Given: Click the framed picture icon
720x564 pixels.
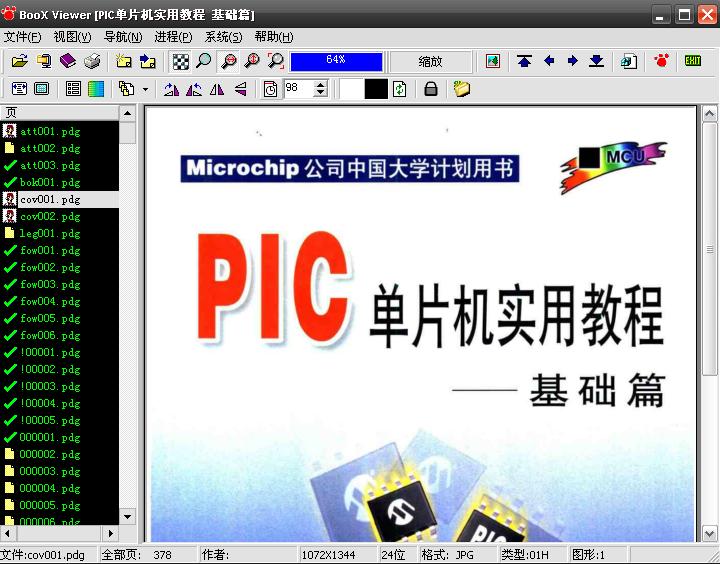Looking at the screenshot, I should [493, 61].
